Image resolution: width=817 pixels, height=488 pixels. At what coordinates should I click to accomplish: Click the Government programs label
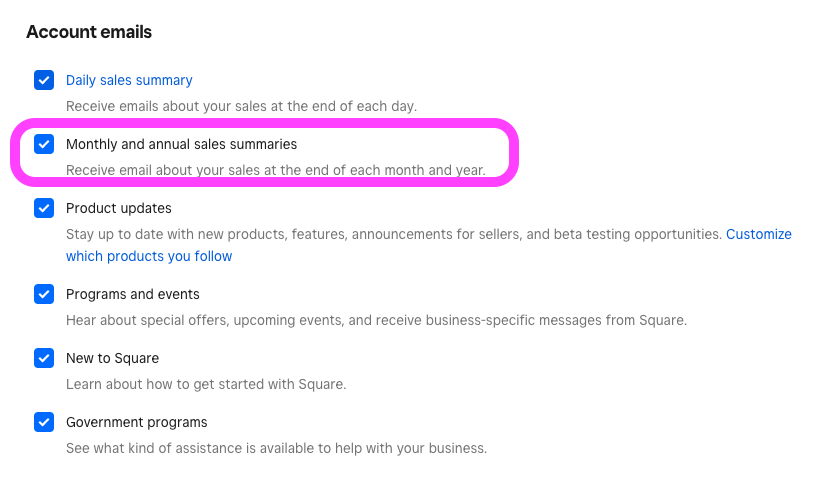(137, 422)
